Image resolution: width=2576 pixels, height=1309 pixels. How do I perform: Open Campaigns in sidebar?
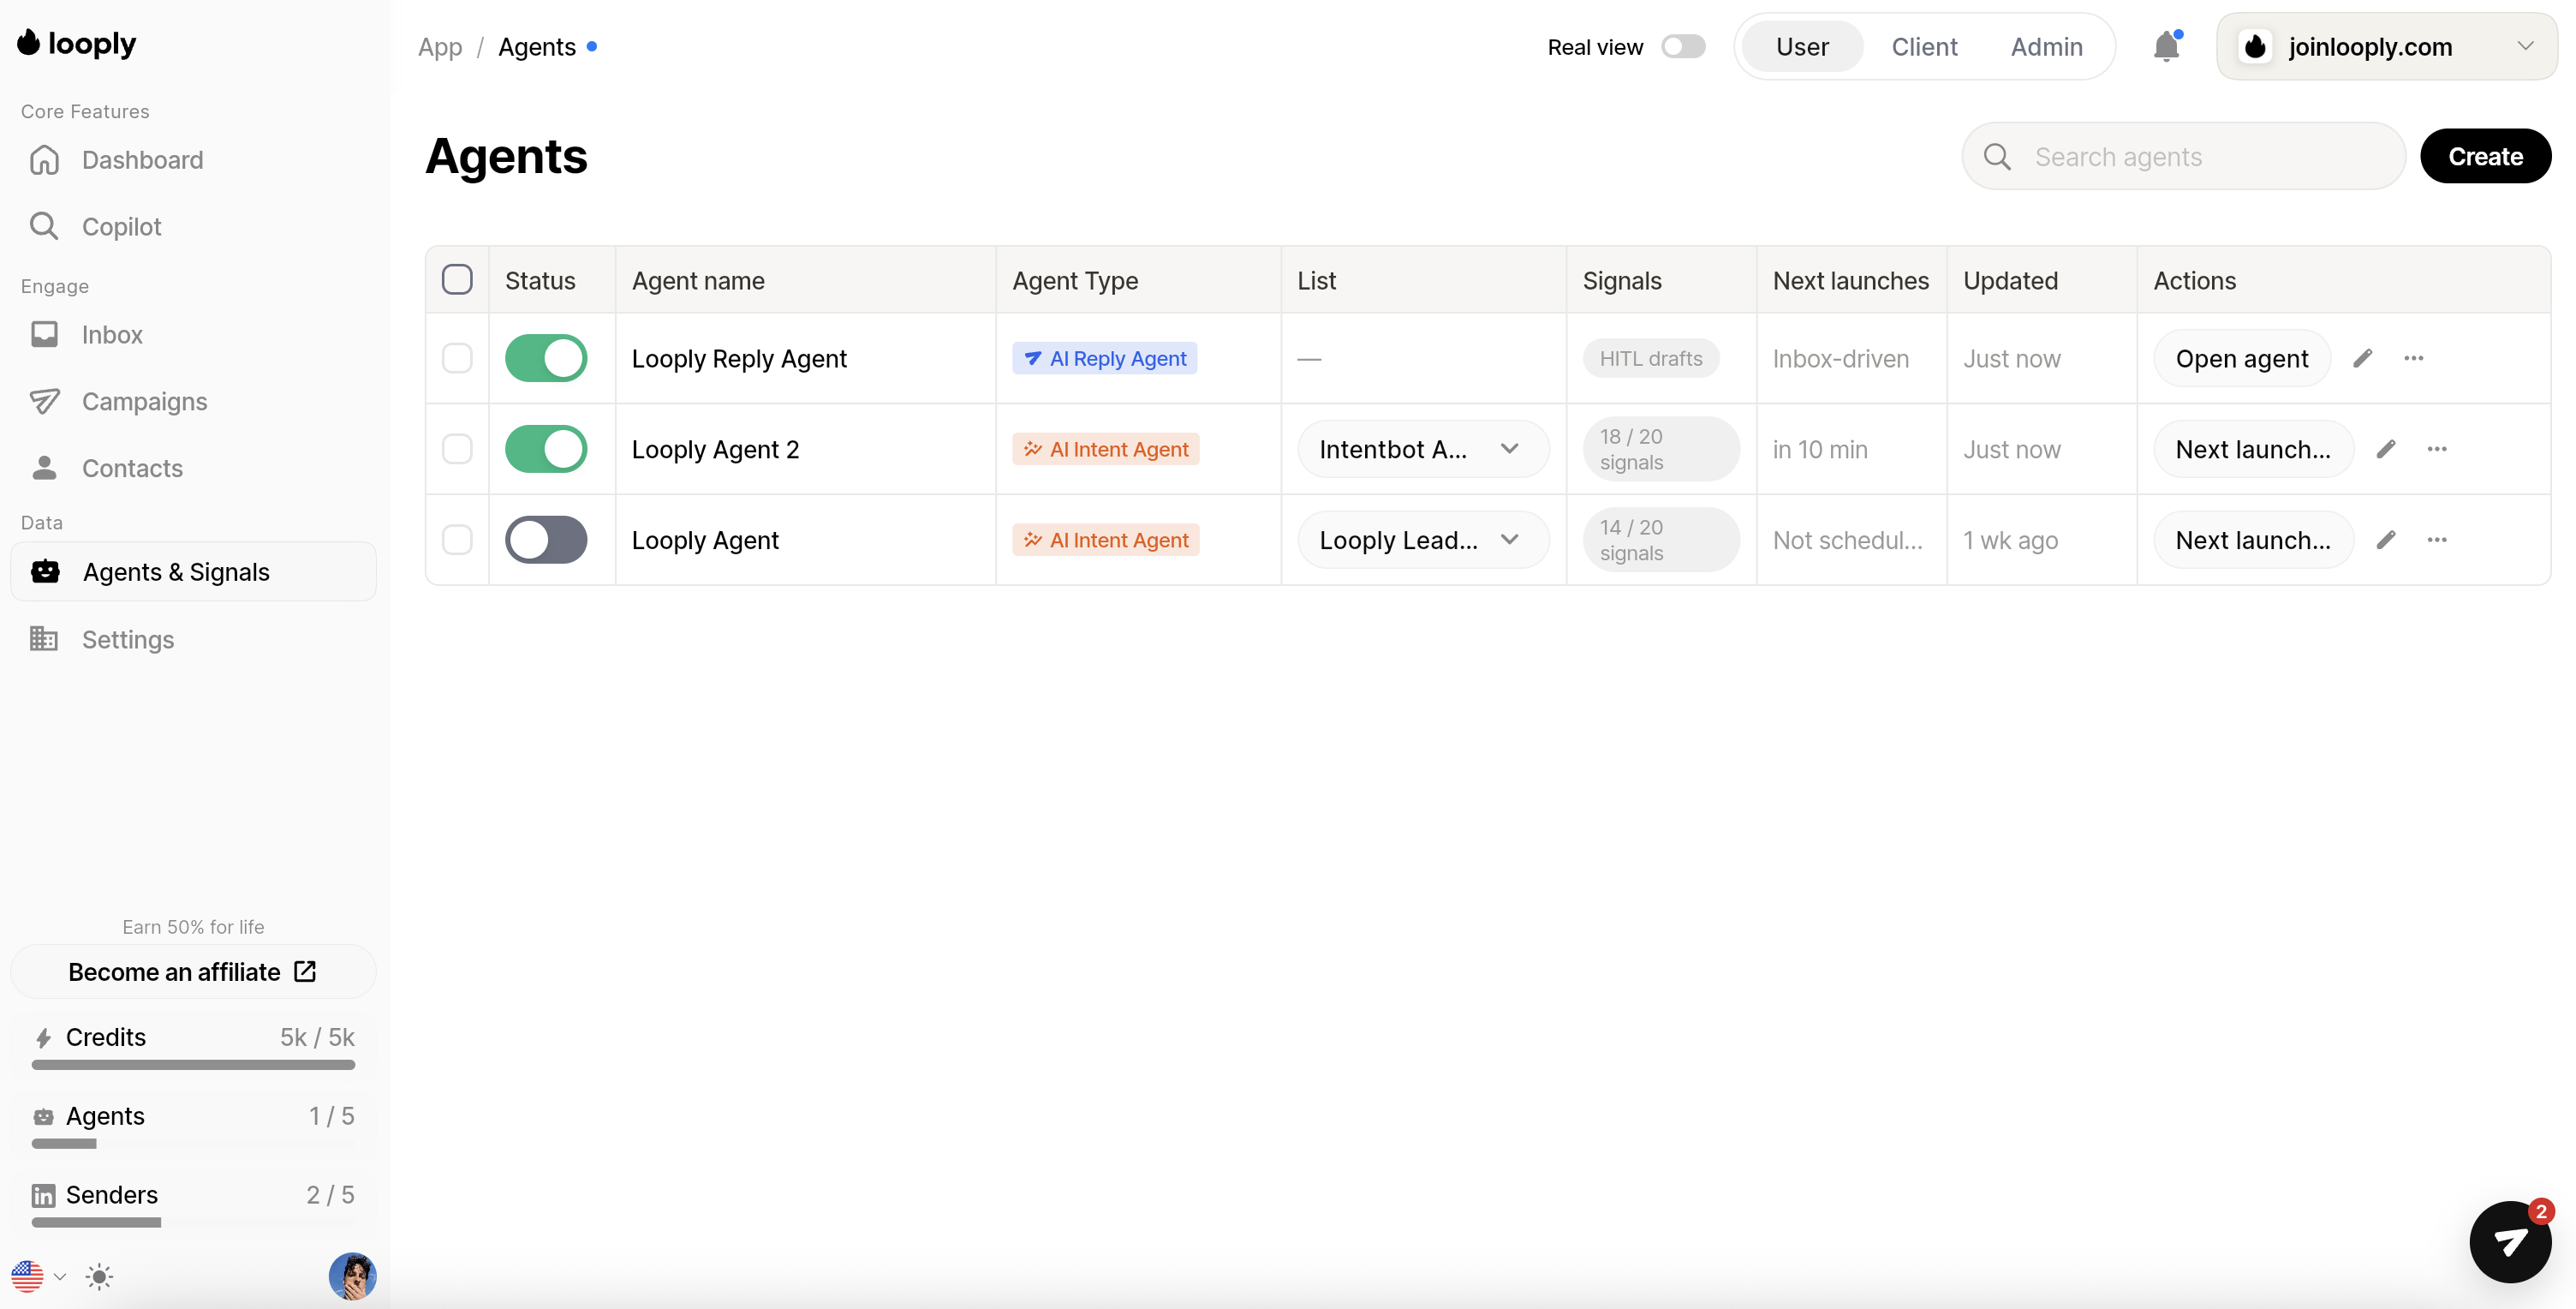click(x=193, y=401)
